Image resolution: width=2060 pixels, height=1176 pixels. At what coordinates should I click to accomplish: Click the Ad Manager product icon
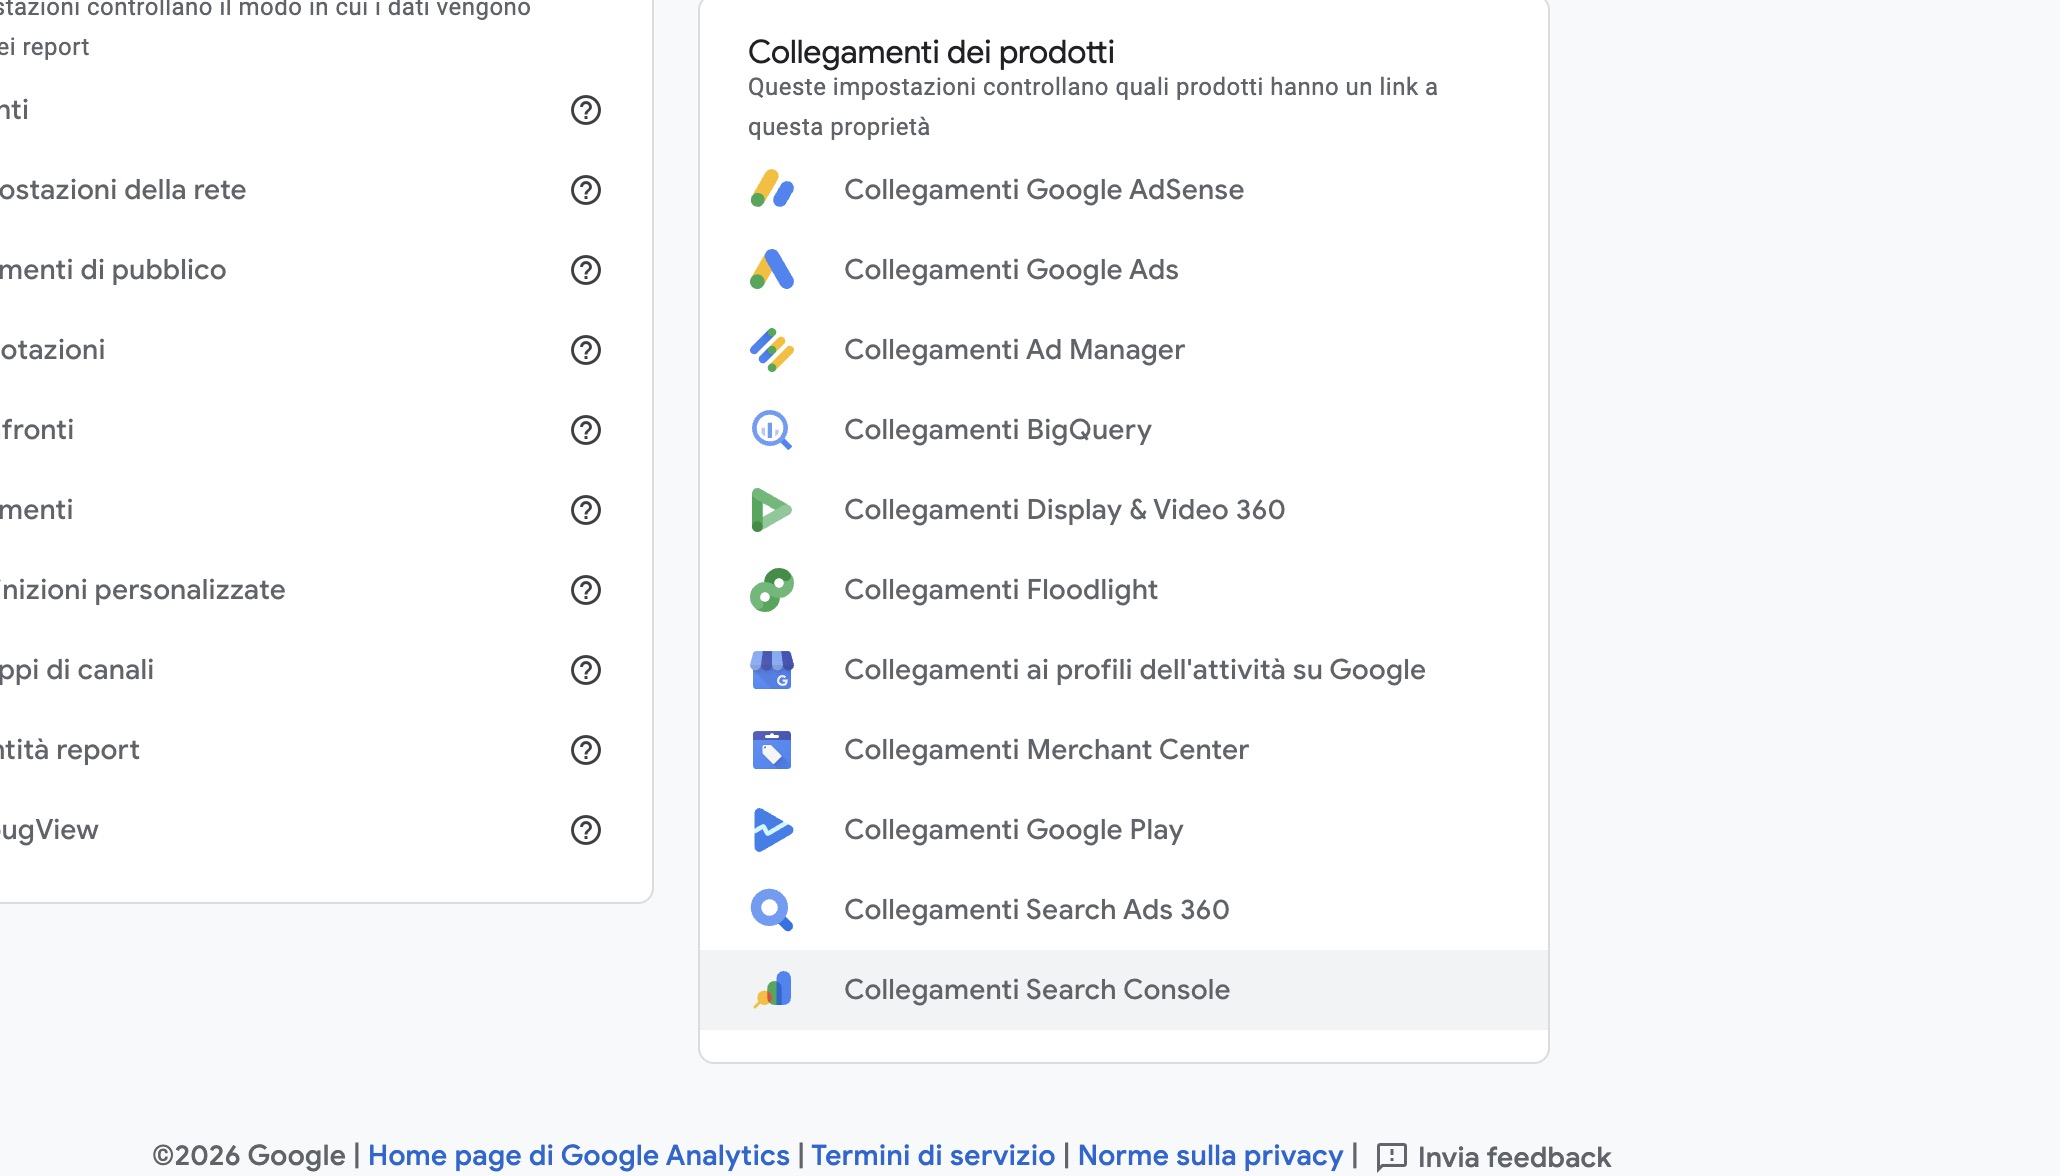tap(772, 349)
